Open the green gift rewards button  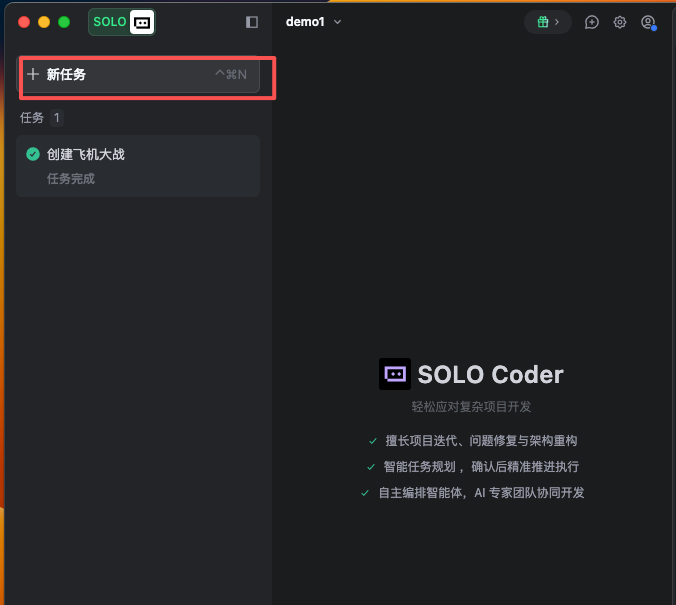click(548, 22)
